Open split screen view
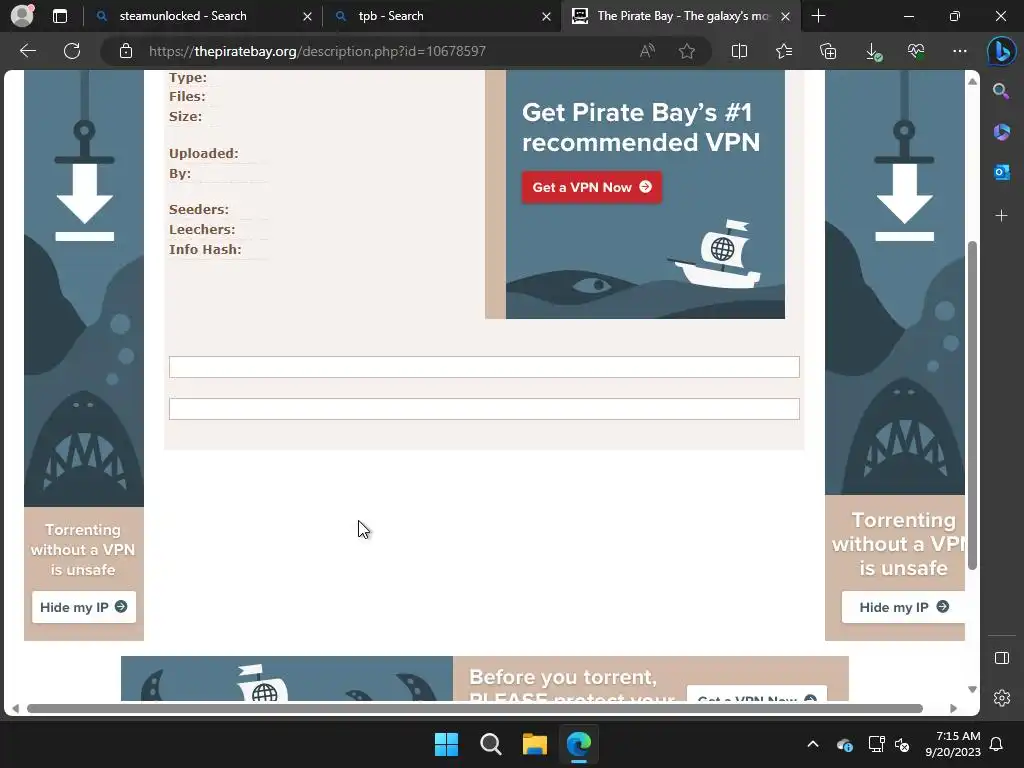The image size is (1024, 768). (x=739, y=51)
